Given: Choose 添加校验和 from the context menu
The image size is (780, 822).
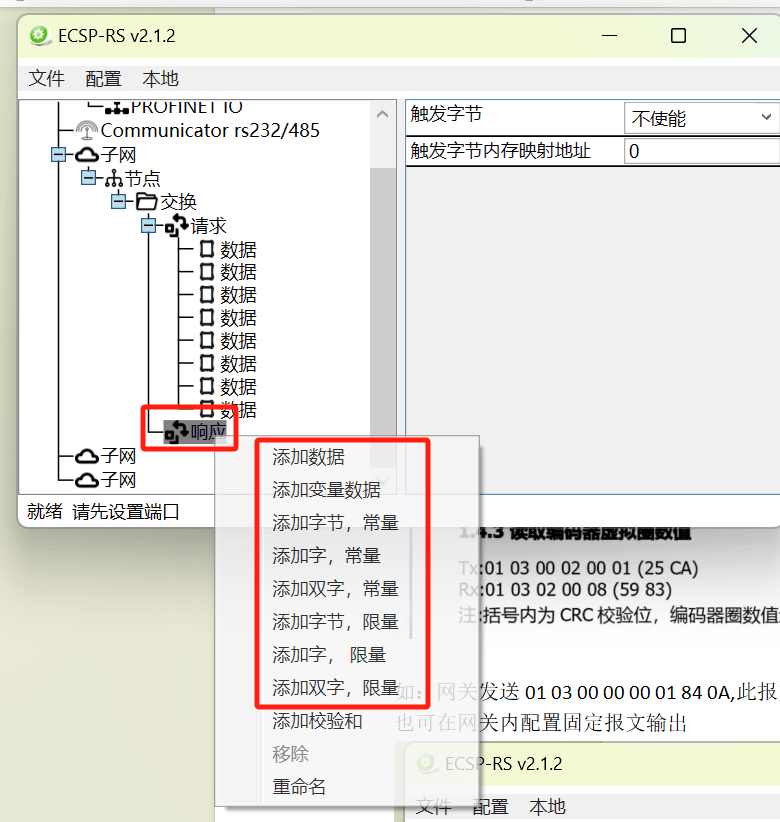Looking at the screenshot, I should coord(317,721).
